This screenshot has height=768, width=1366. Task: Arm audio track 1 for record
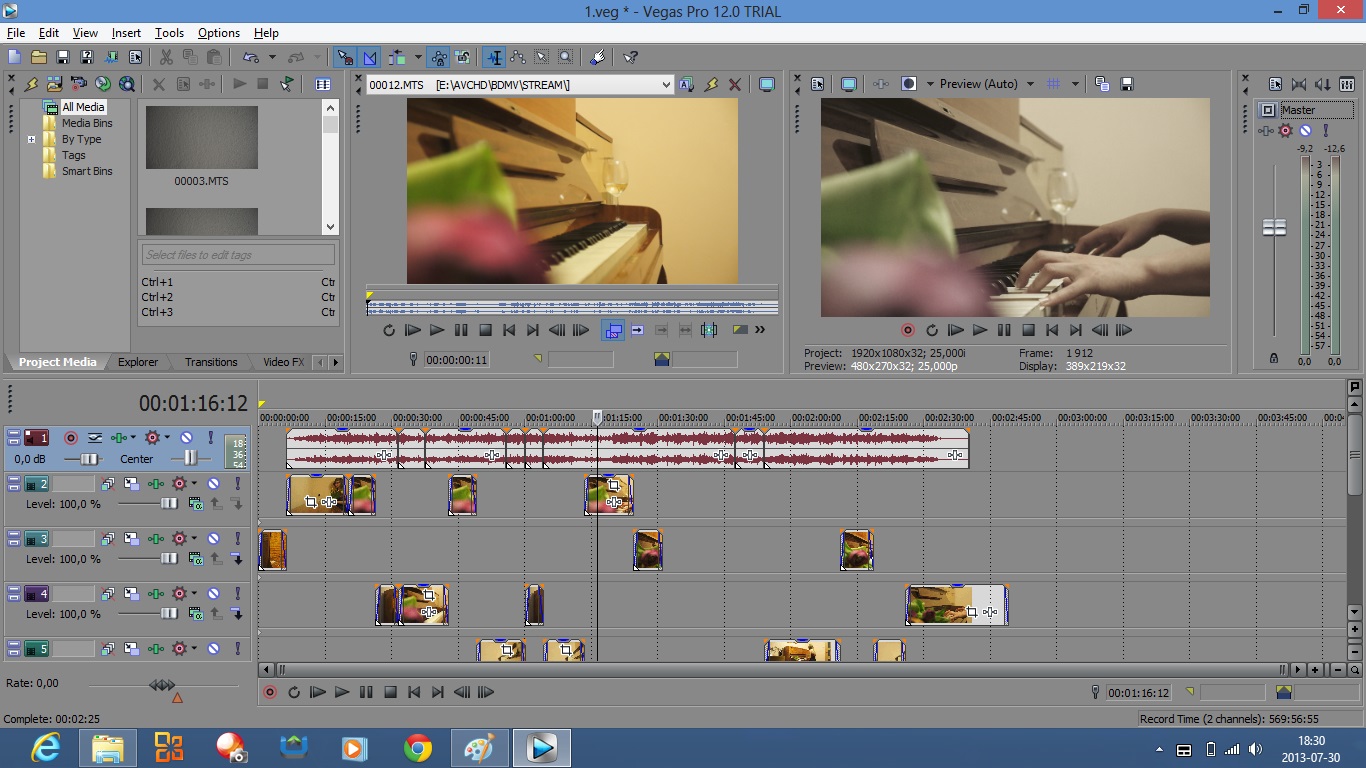click(x=71, y=438)
